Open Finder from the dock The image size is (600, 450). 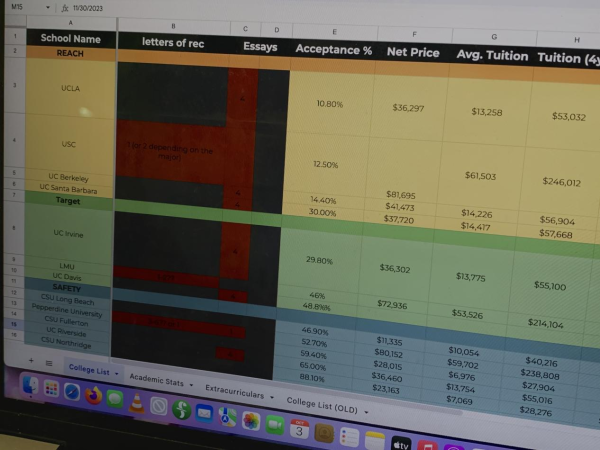(30, 385)
